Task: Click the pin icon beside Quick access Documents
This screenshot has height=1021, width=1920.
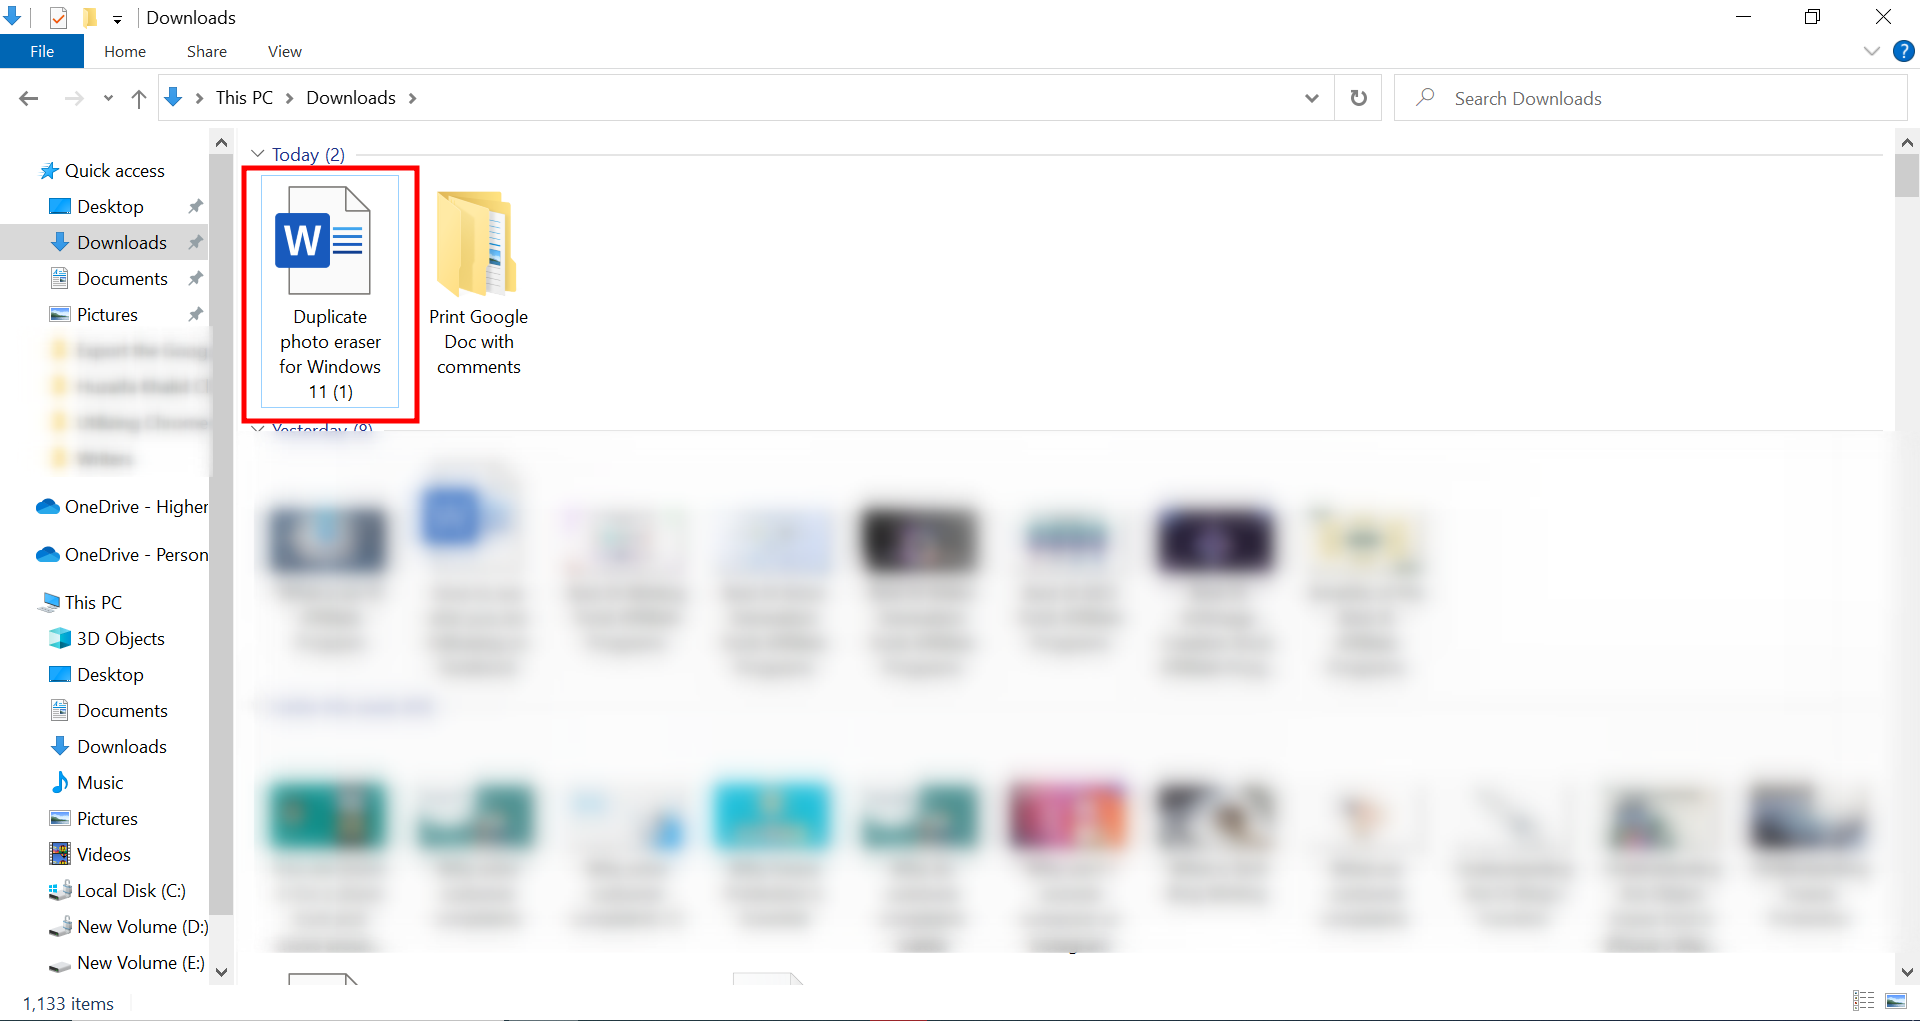Action: [195, 279]
